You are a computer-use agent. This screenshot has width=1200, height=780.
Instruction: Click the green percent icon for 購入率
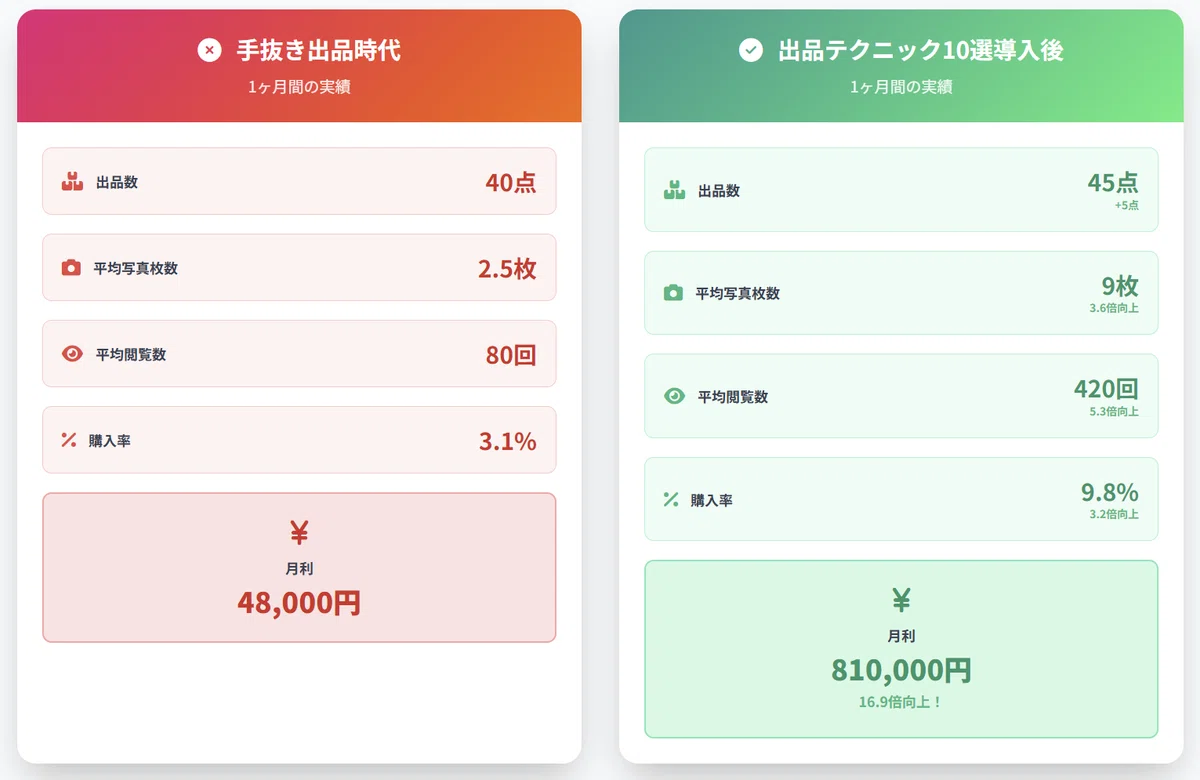(671, 499)
